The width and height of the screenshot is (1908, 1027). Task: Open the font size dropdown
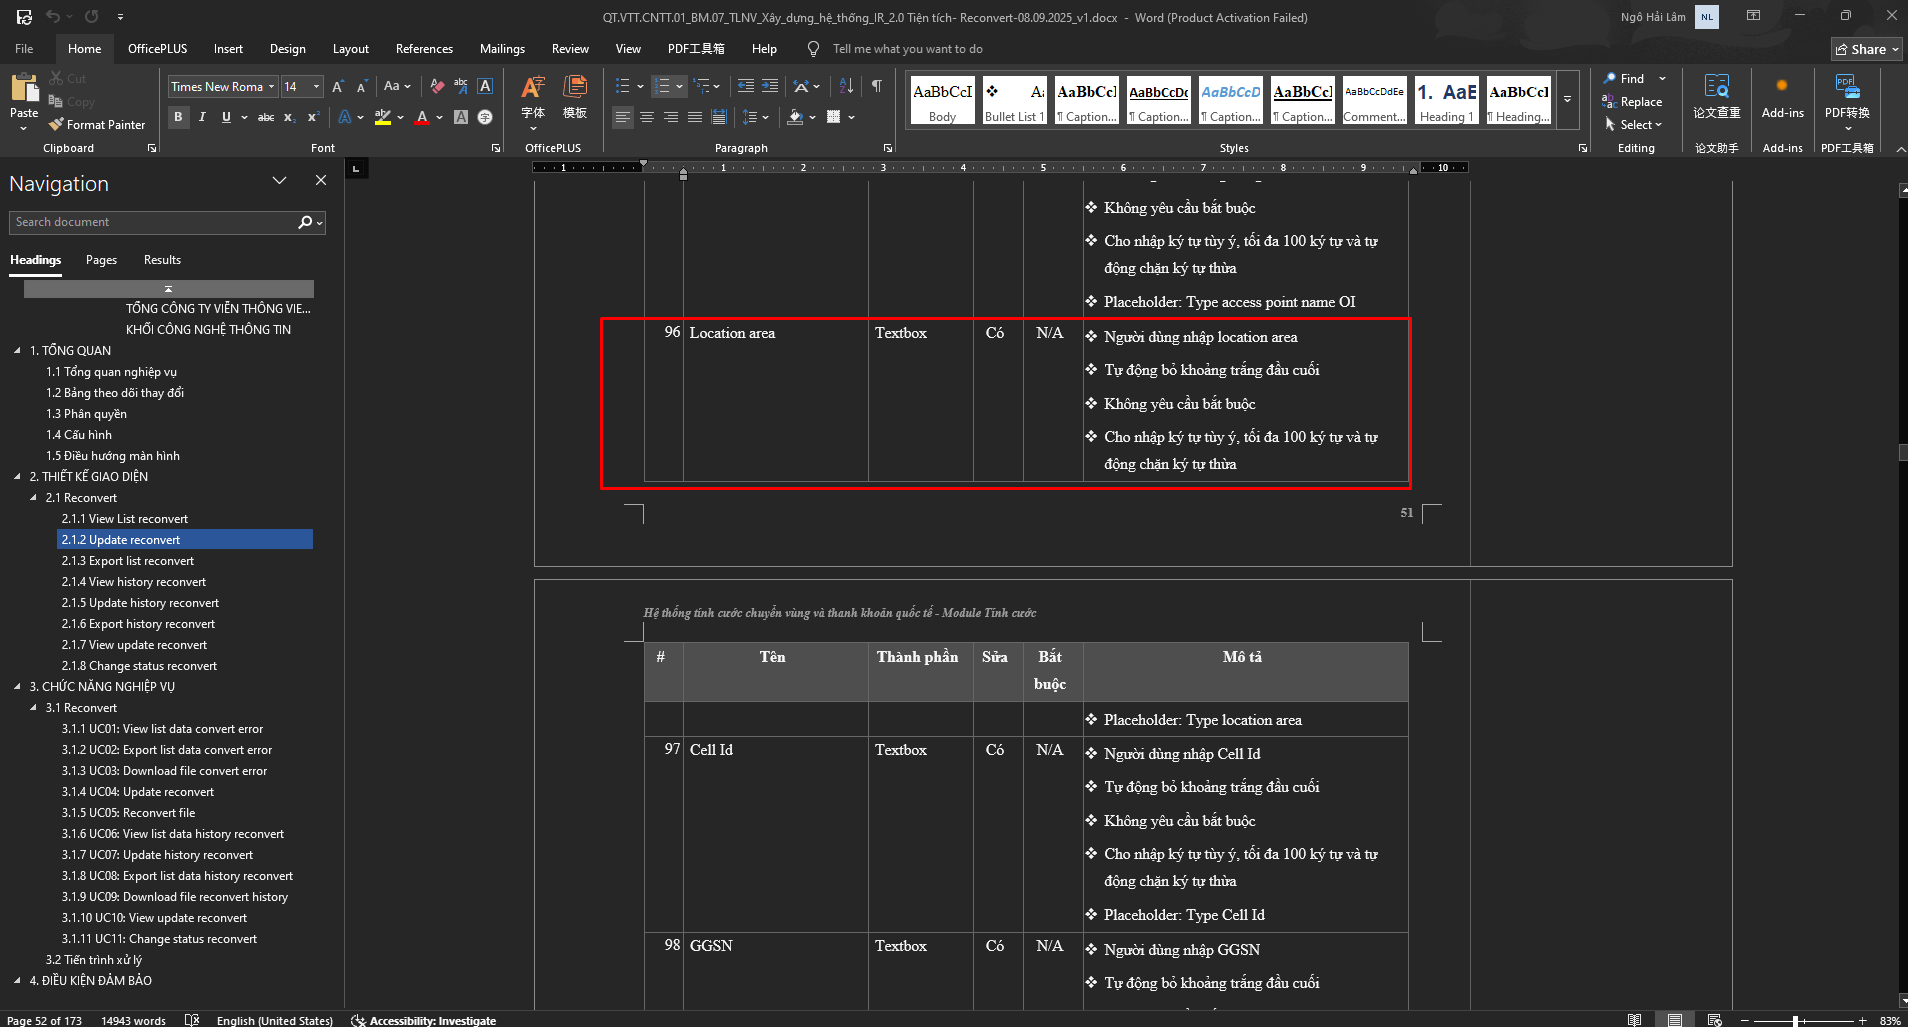coord(316,87)
